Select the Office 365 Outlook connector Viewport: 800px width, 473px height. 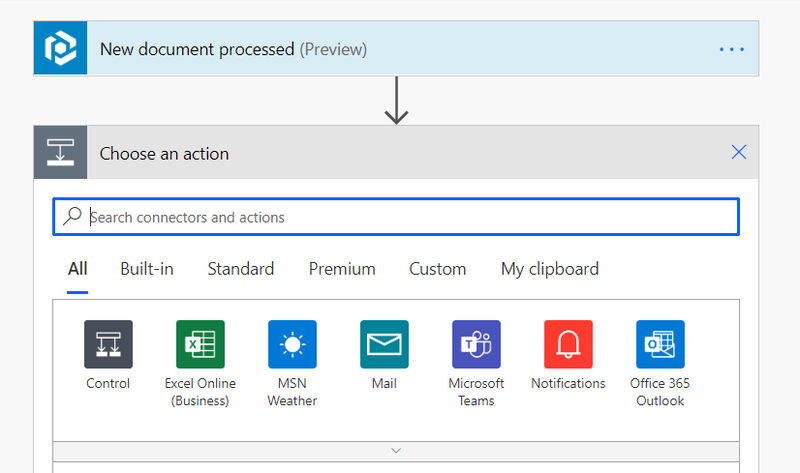(660, 345)
